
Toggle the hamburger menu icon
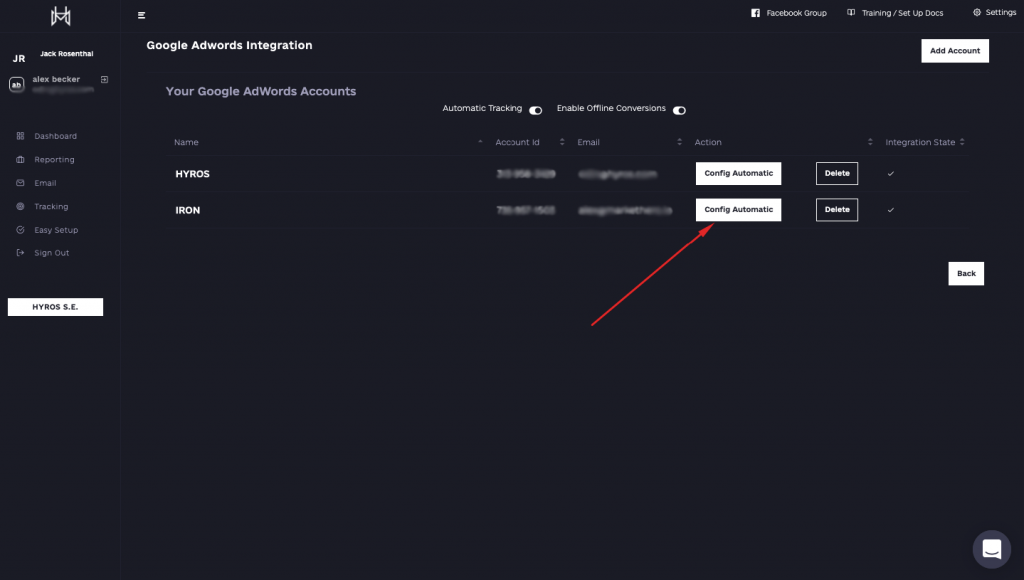[x=141, y=15]
